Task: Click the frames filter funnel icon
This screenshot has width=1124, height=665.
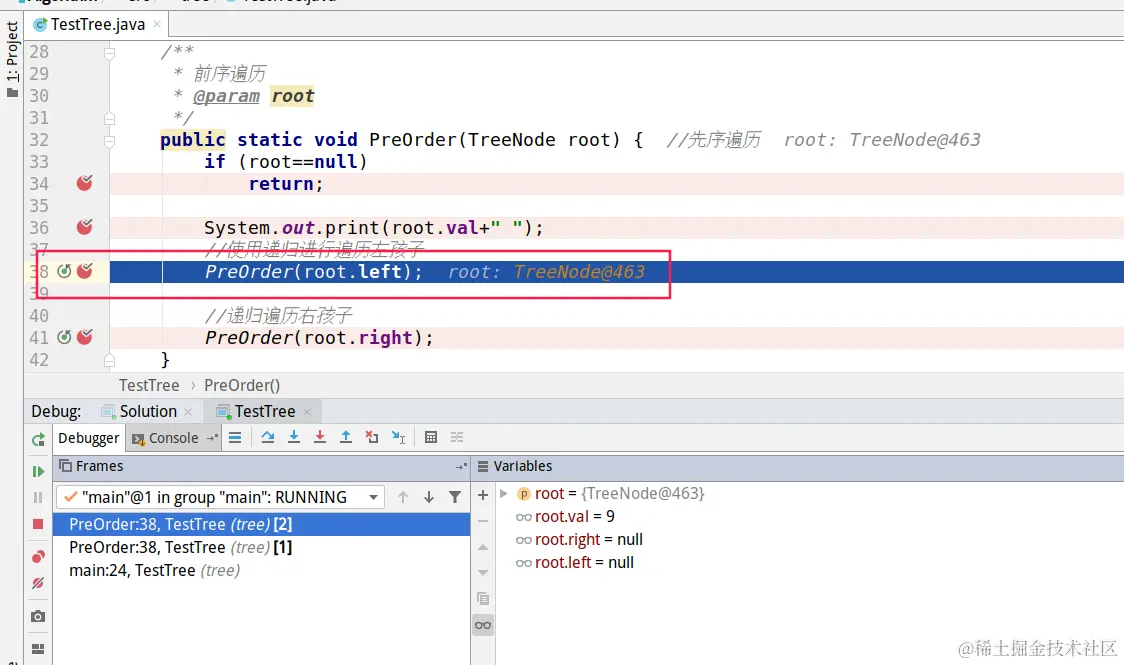Action: 454,497
